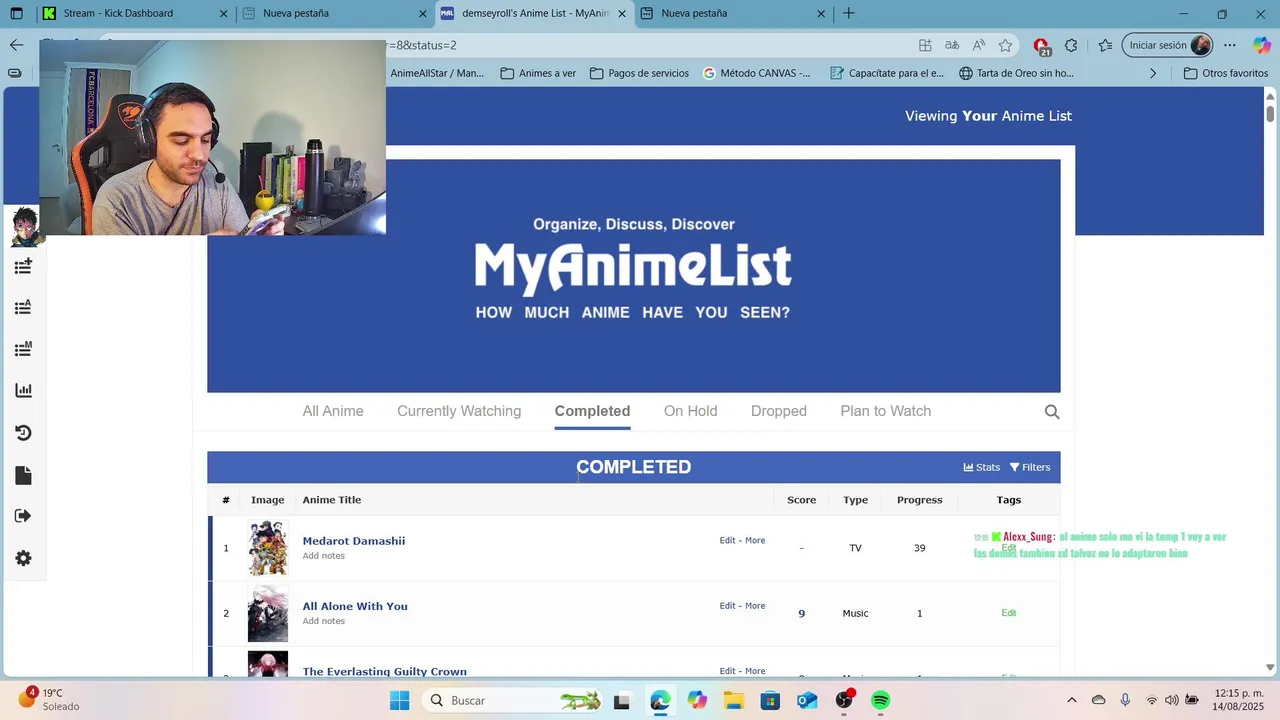The height and width of the screenshot is (720, 1280).
Task: Select the All Anime list tab
Action: click(x=333, y=411)
